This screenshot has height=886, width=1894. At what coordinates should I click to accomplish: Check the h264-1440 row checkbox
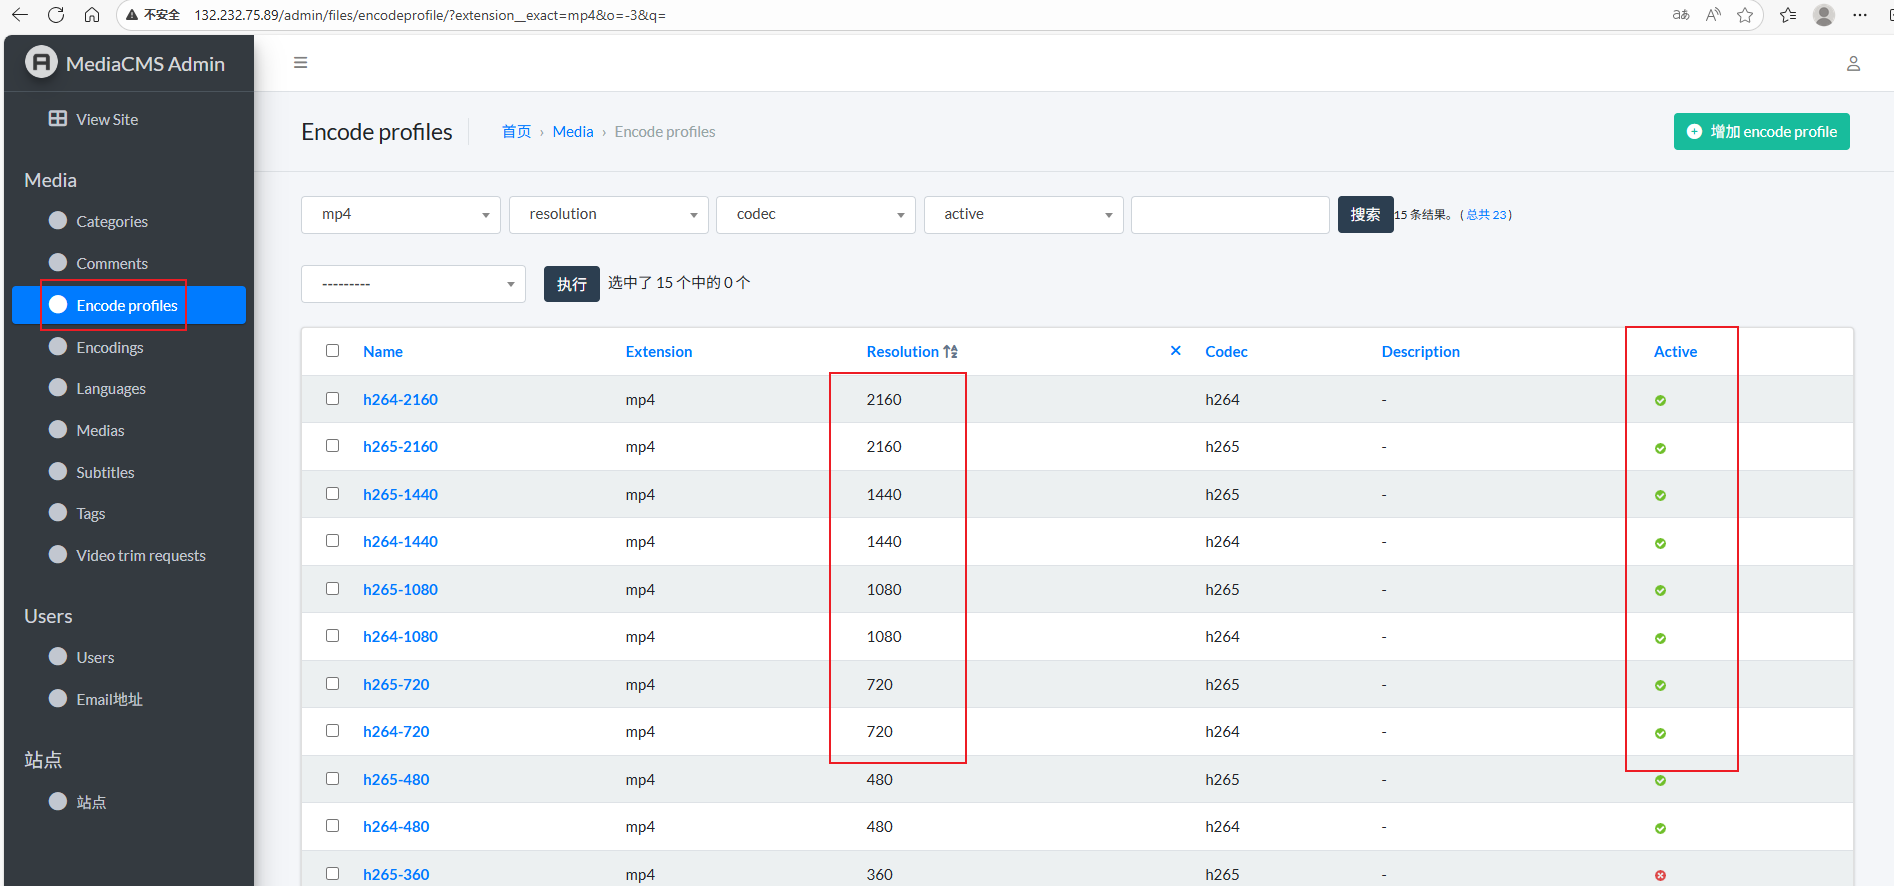[332, 540]
